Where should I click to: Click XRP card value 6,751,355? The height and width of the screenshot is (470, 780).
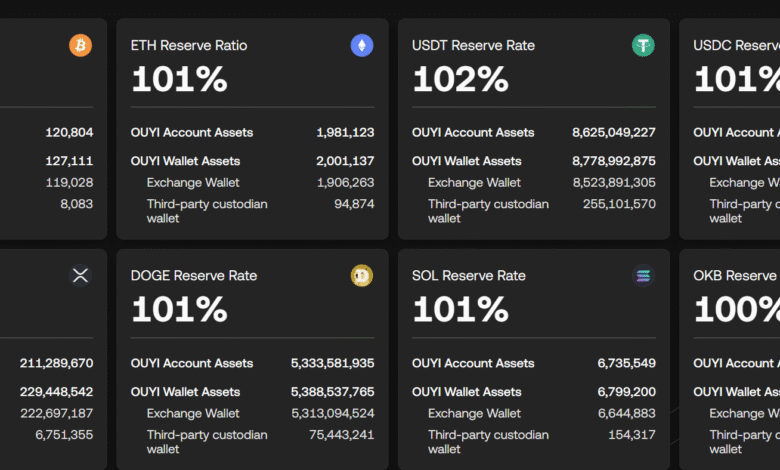[x=64, y=435]
